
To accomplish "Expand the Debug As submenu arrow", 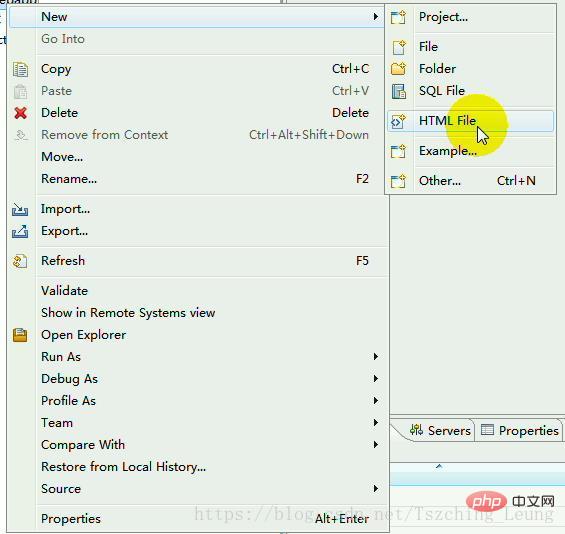I will coord(375,379).
